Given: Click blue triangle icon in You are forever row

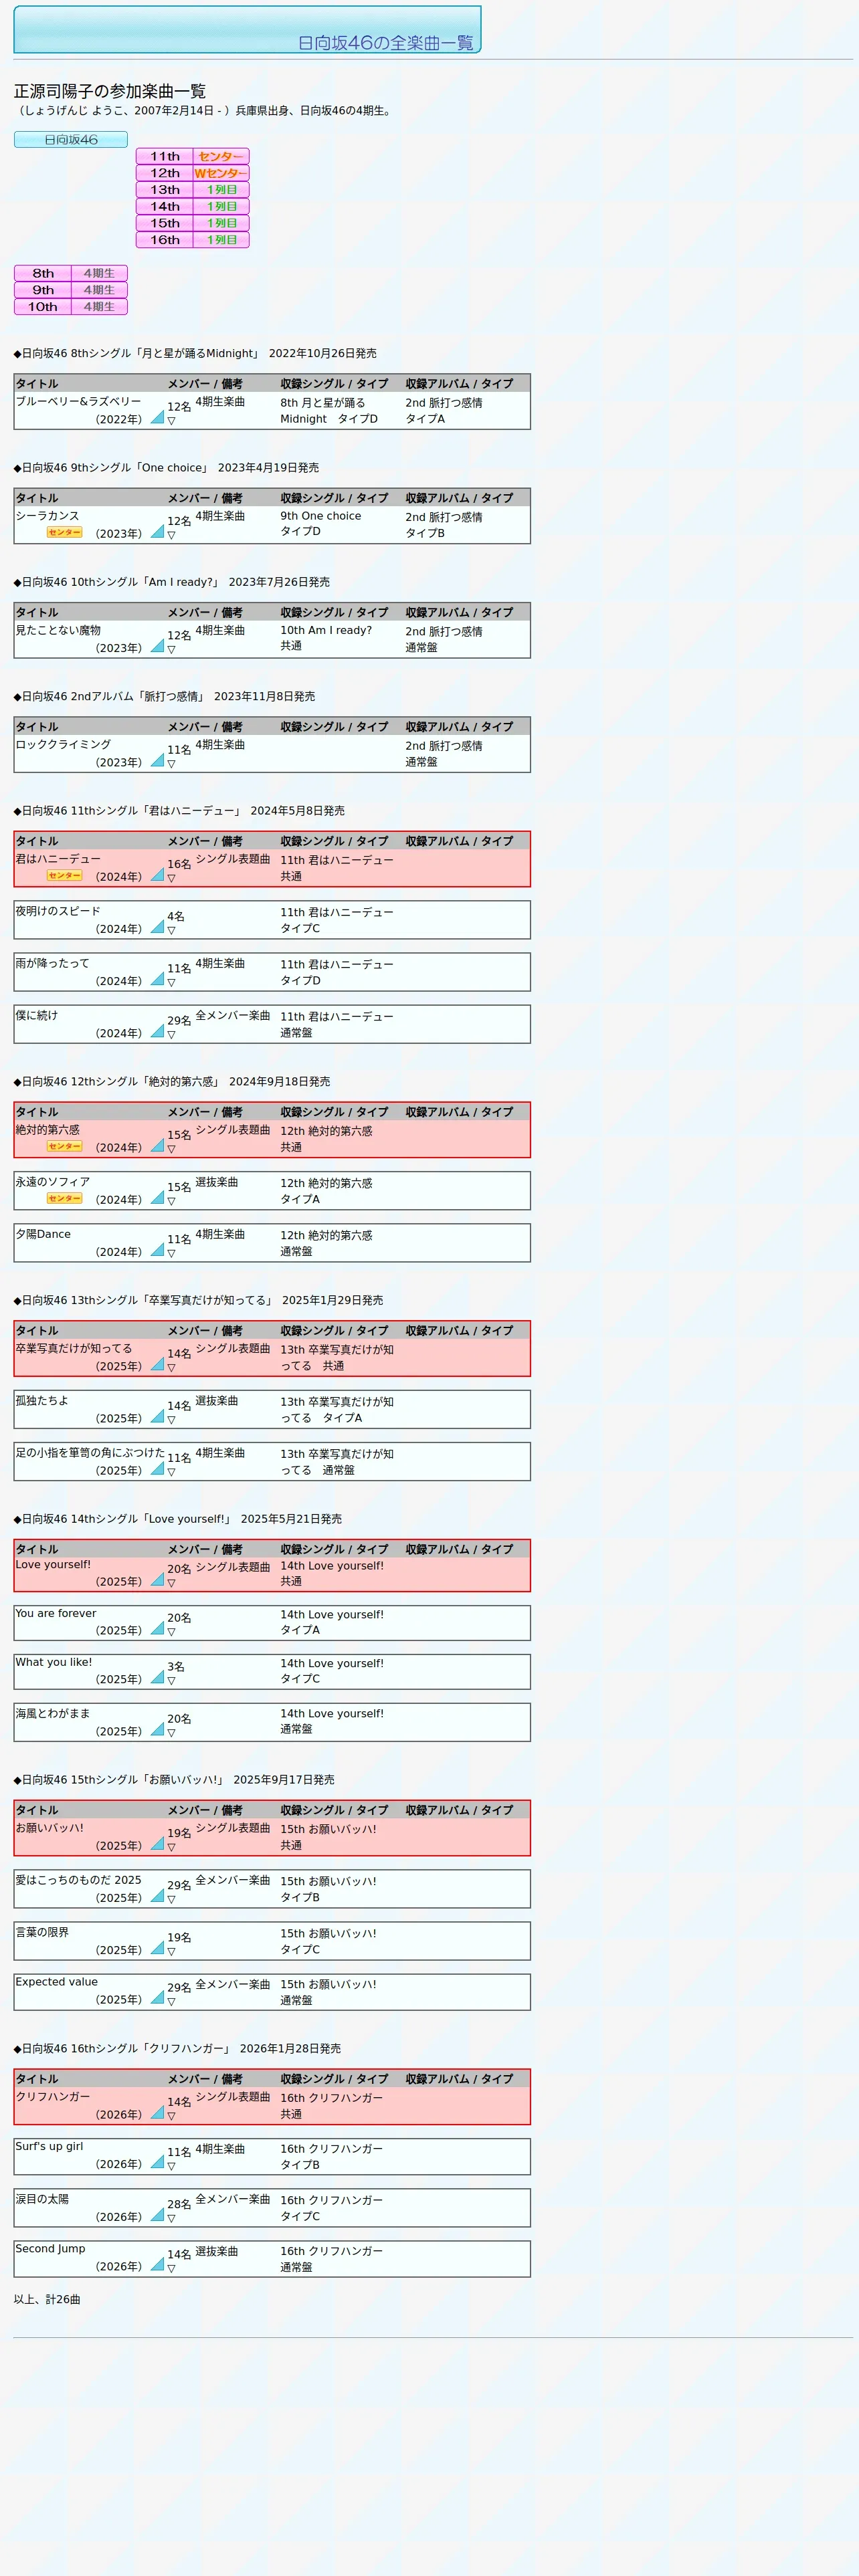Looking at the screenshot, I should [x=157, y=1628].
